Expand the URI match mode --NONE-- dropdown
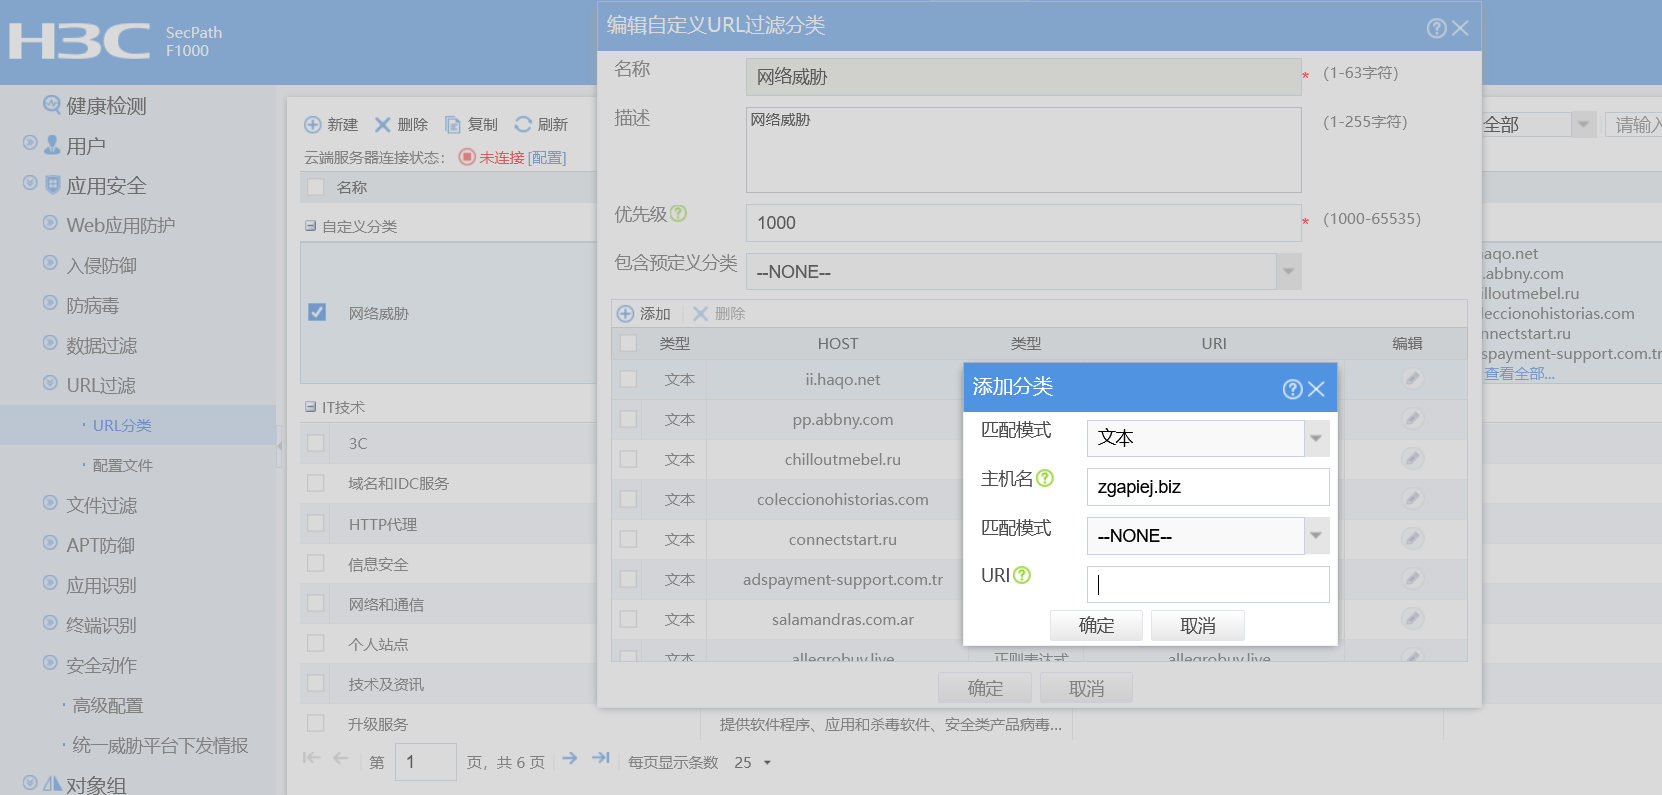 1316,536
